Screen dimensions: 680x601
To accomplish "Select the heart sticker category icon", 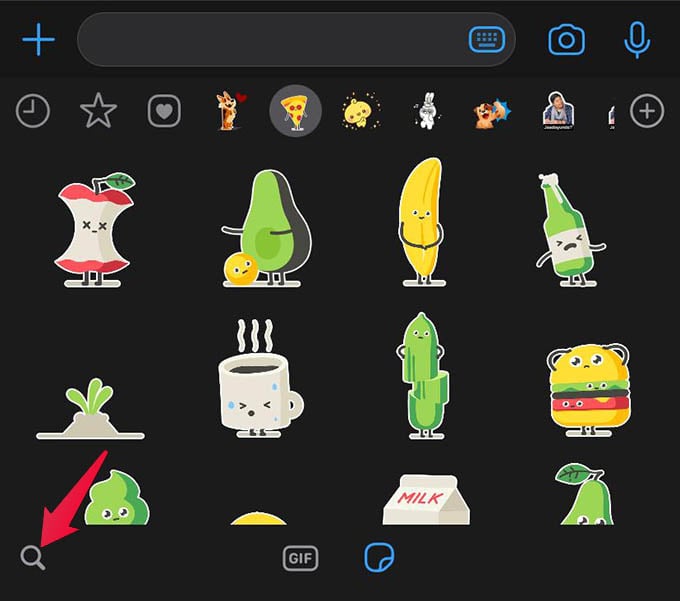I will tap(164, 111).
